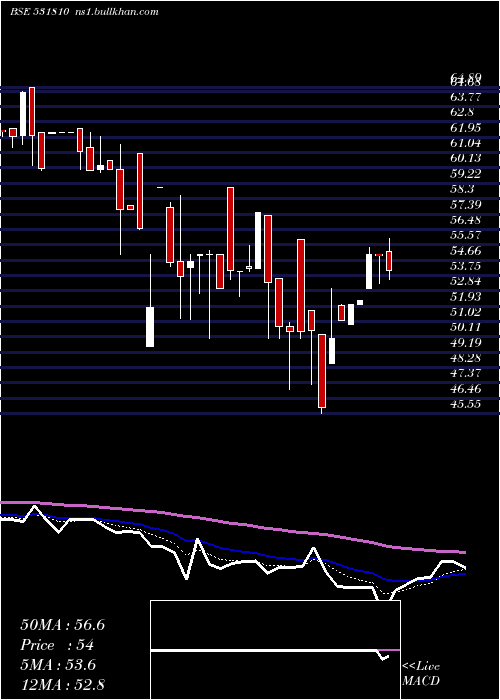Select the 55.57 axis value
Viewport: 500px width, 700px height.
tap(466, 235)
